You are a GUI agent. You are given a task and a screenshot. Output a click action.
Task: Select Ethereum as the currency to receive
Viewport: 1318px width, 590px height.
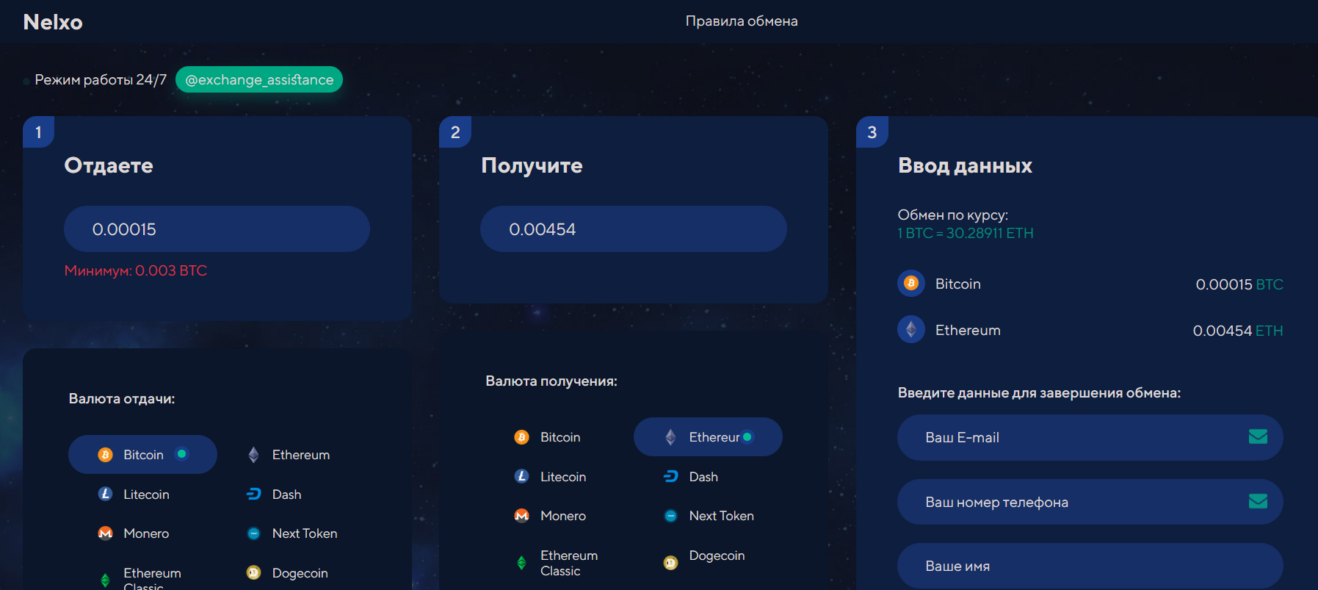pyautogui.click(x=708, y=437)
